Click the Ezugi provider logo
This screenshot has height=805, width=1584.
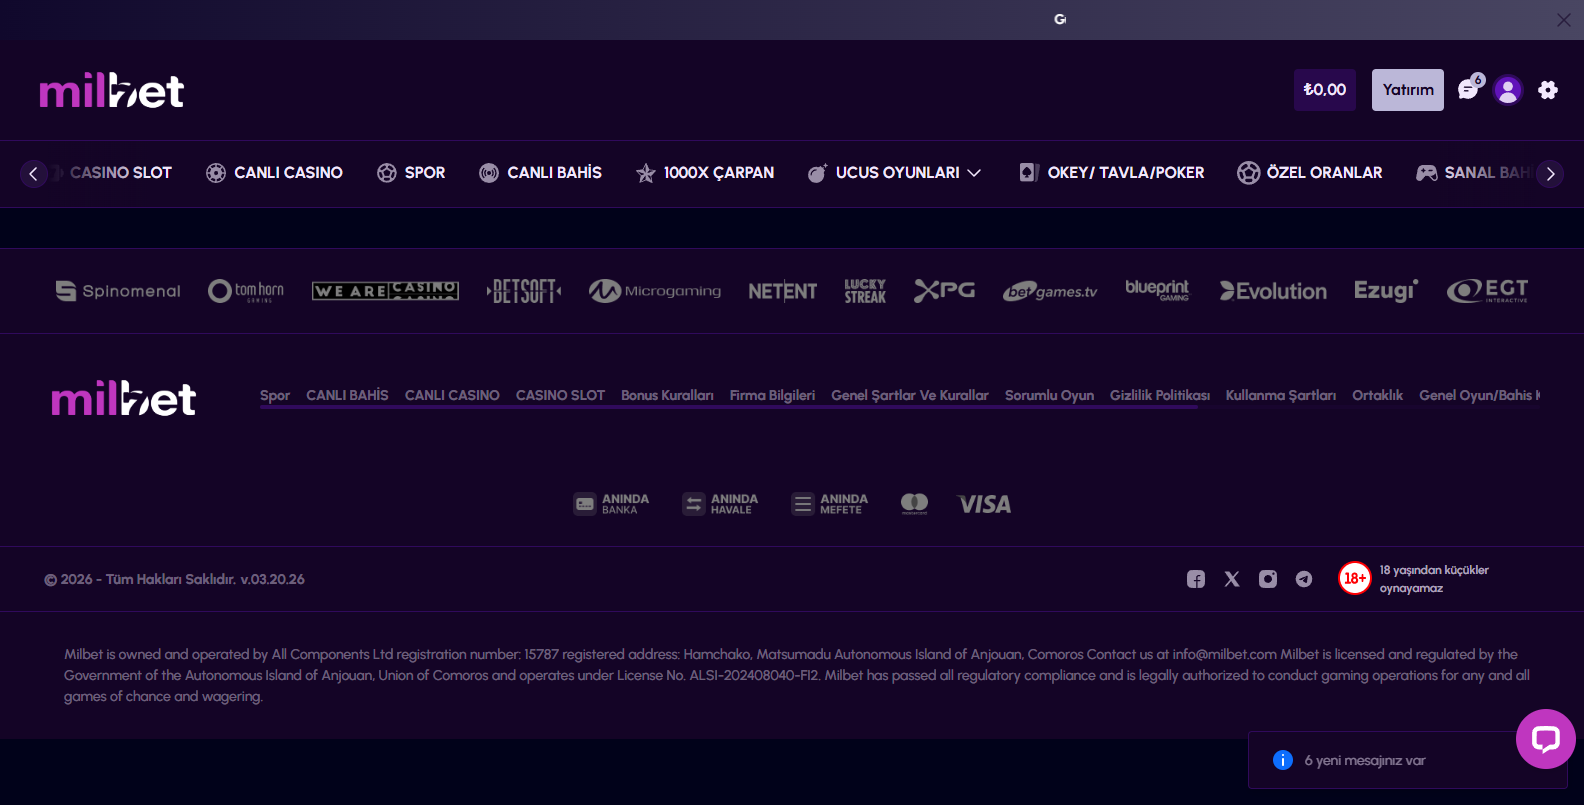[1386, 291]
